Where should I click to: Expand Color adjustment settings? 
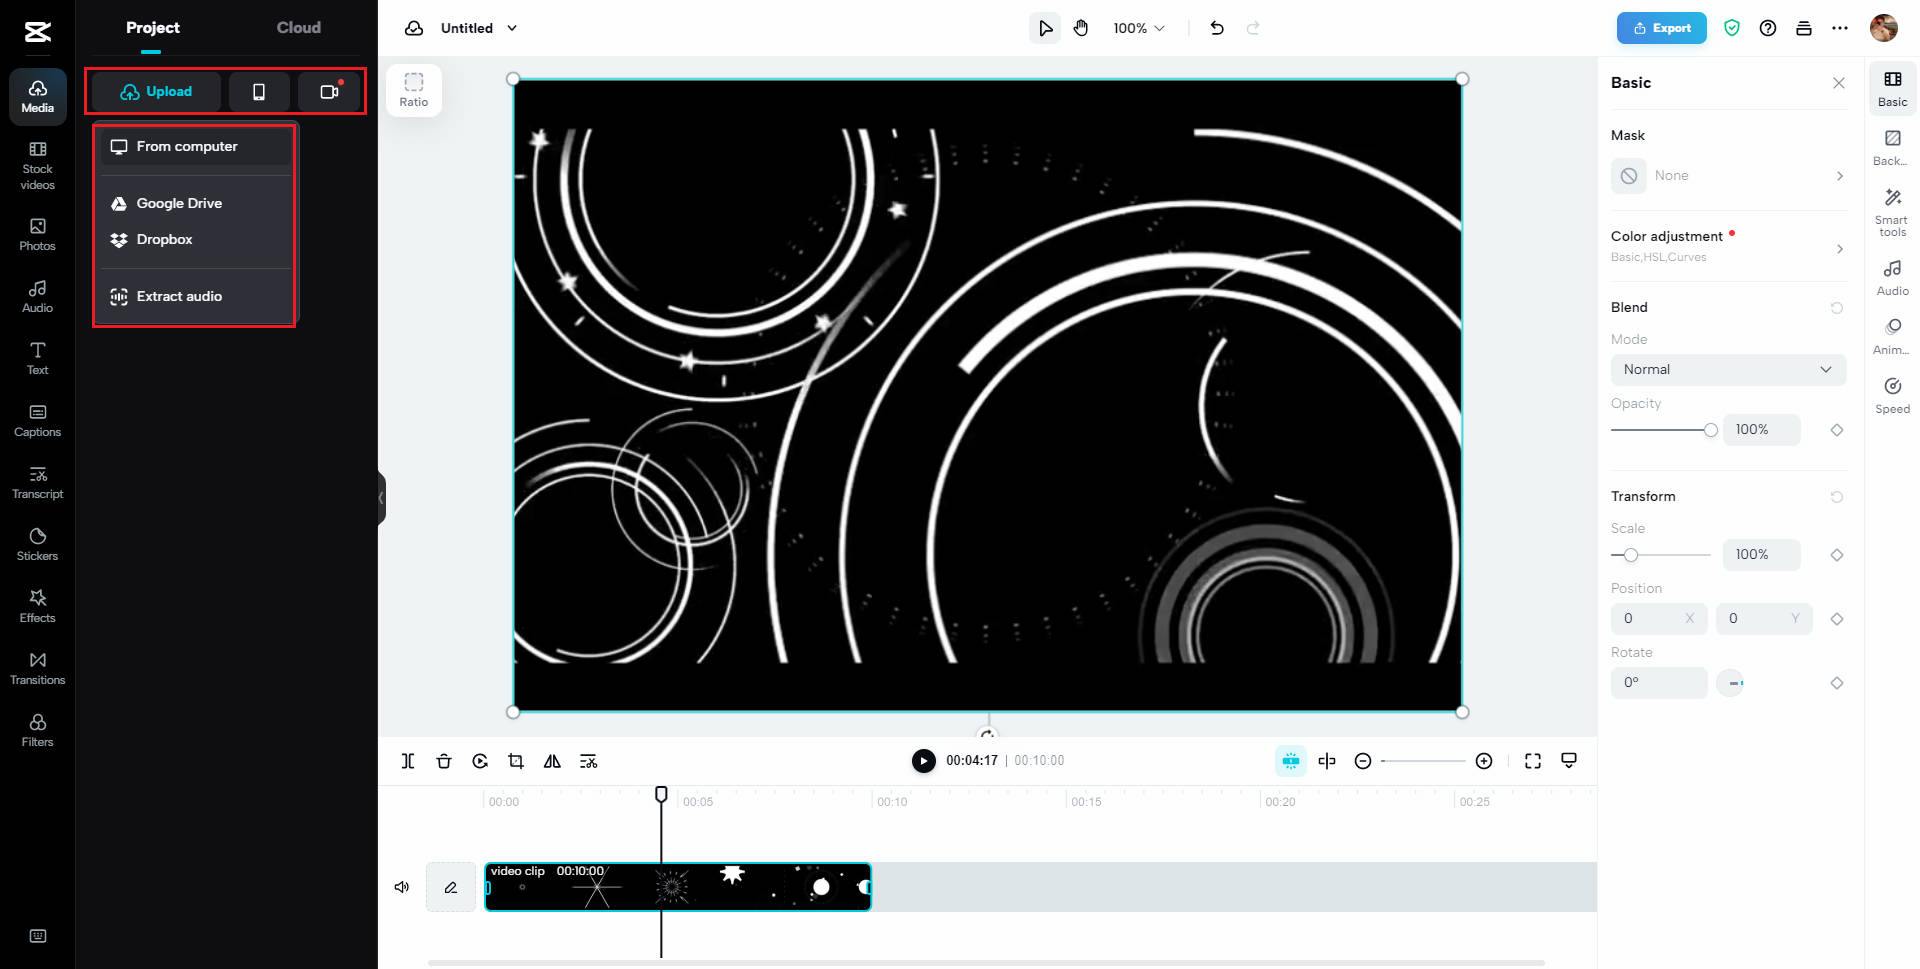(x=1728, y=246)
